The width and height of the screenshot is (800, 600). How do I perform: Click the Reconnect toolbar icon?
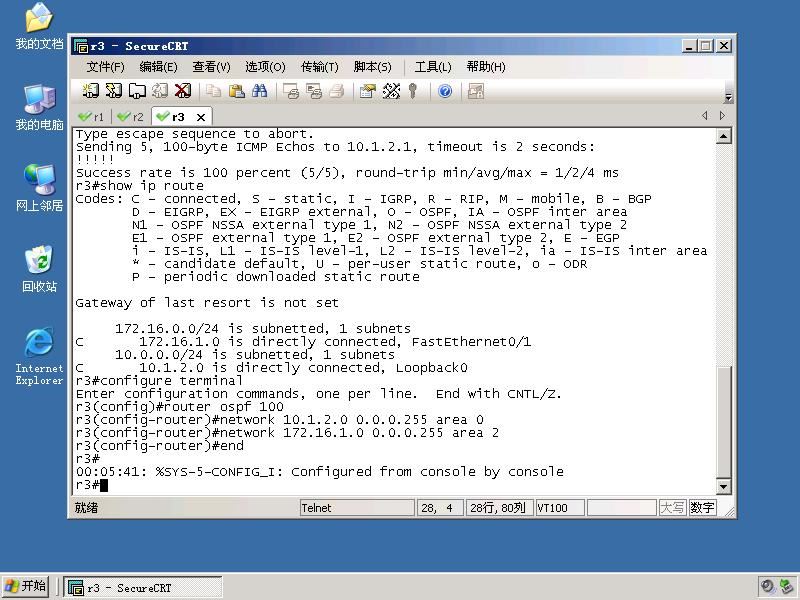(x=160, y=91)
